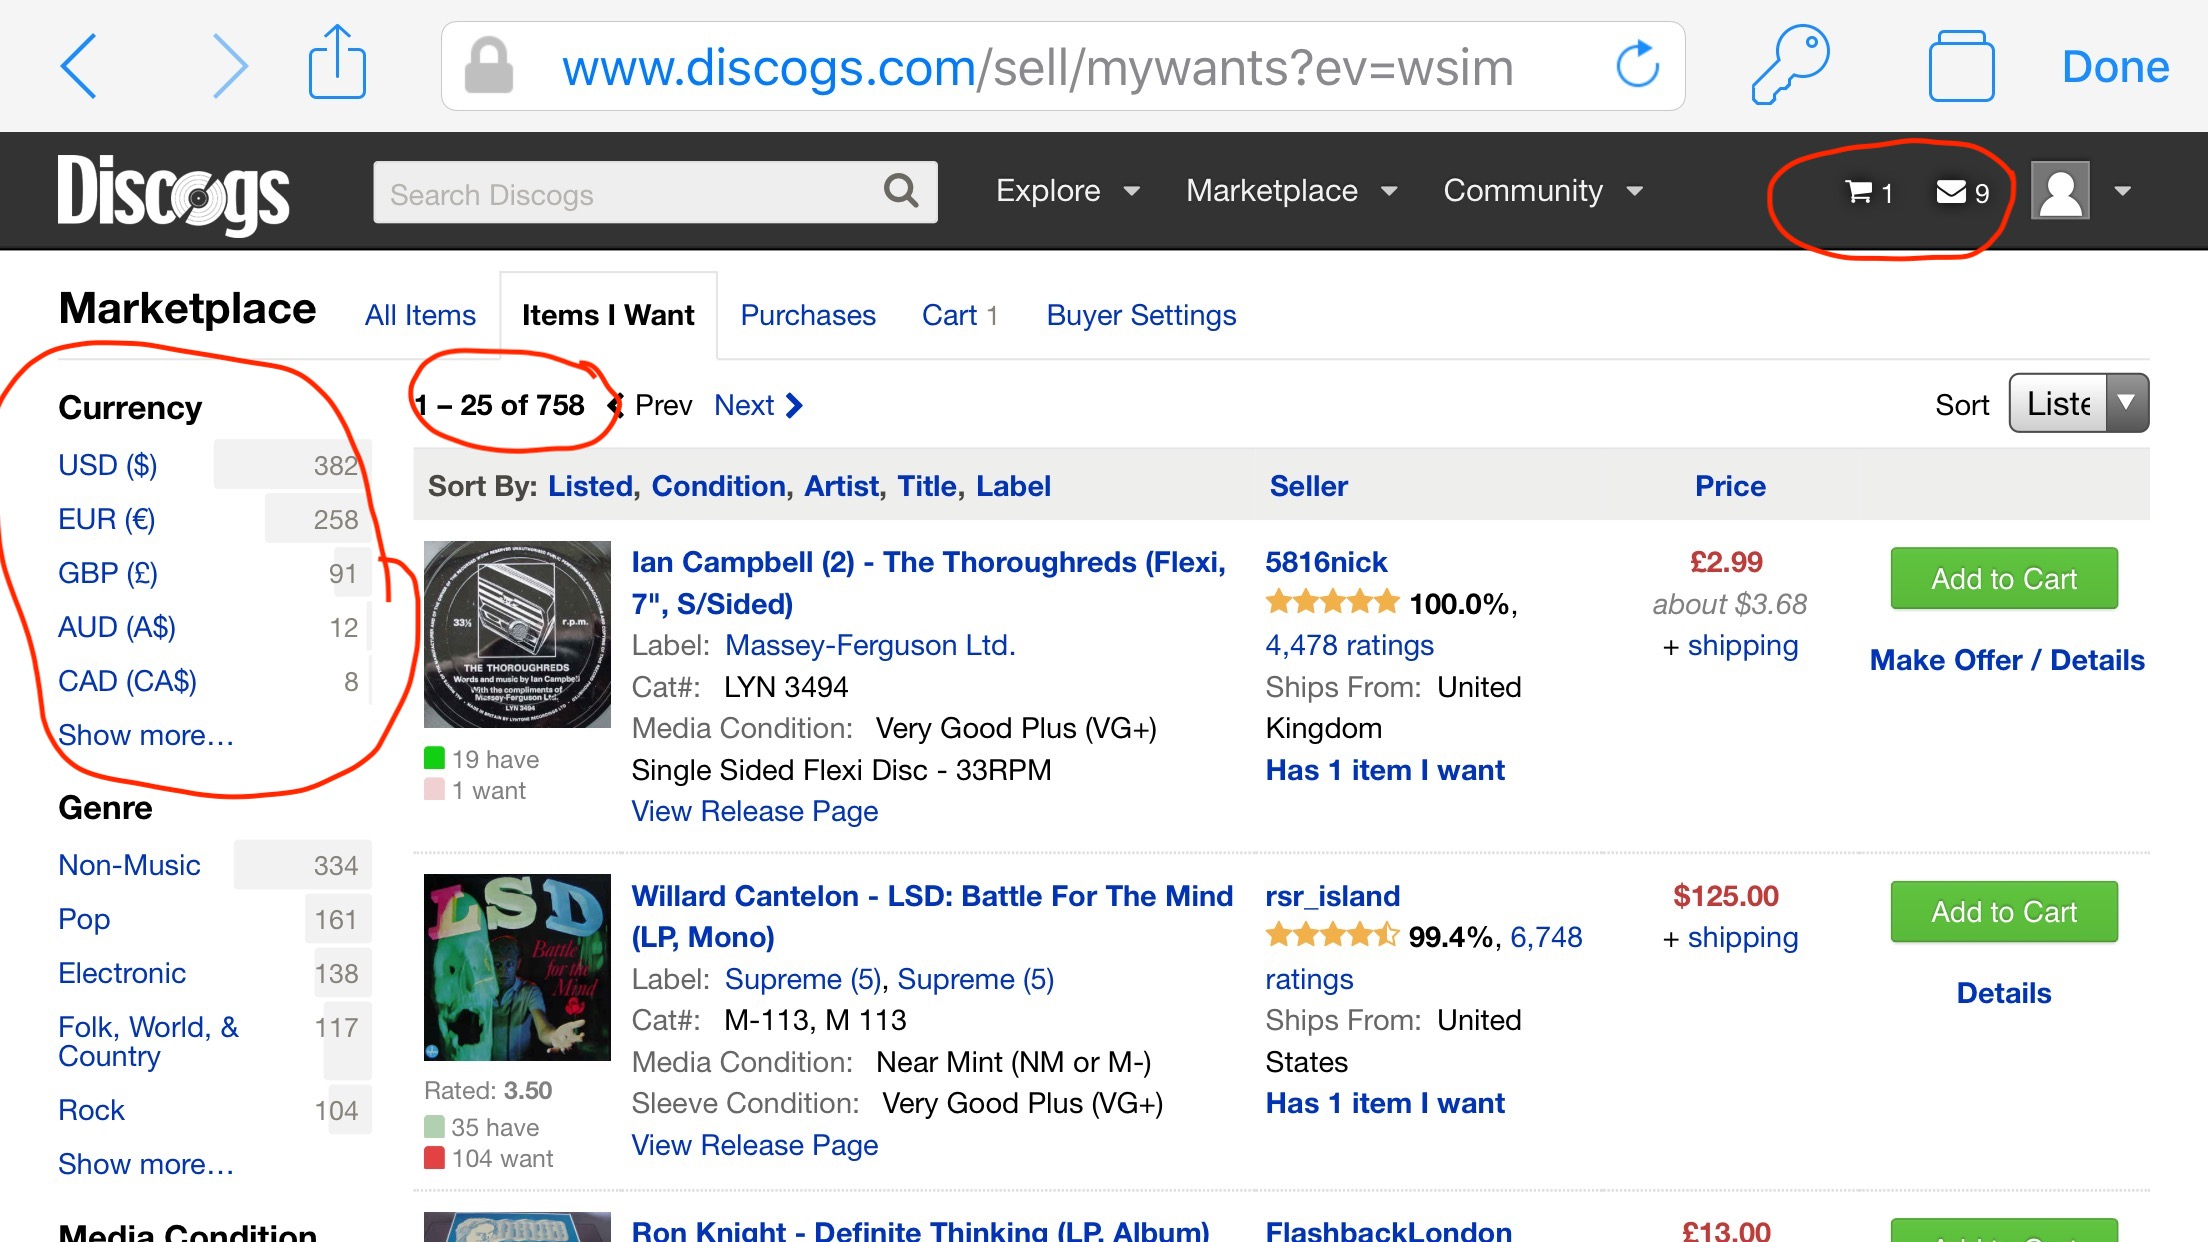
Task: Filter currency by USD ($)
Action: (108, 465)
